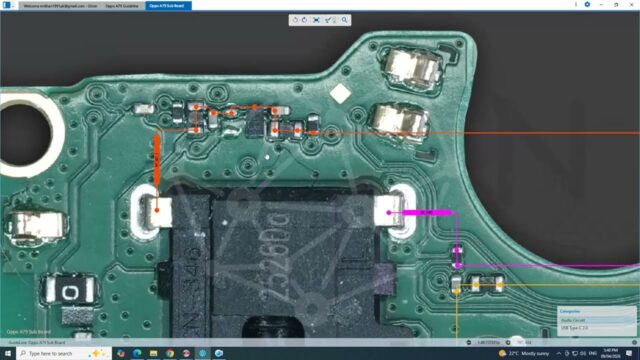Open the settings gear in title bar
The image size is (640, 360).
[587, 4]
